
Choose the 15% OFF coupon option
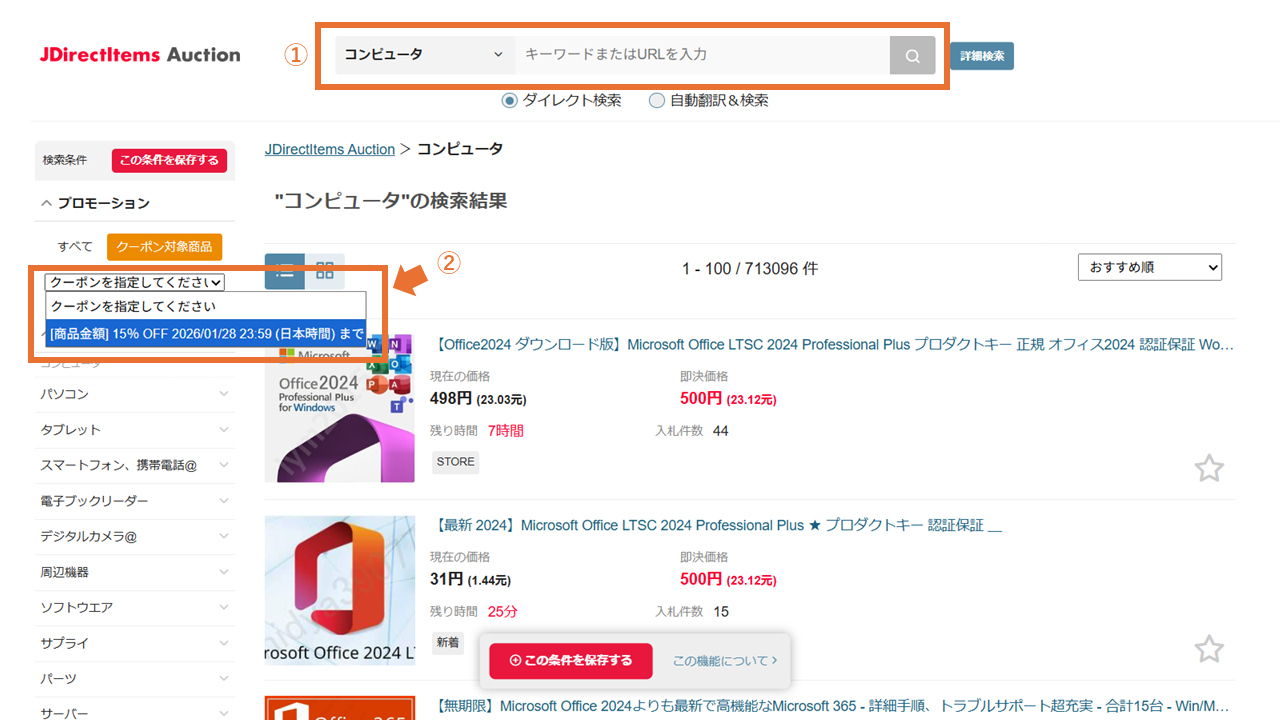[x=206, y=334]
